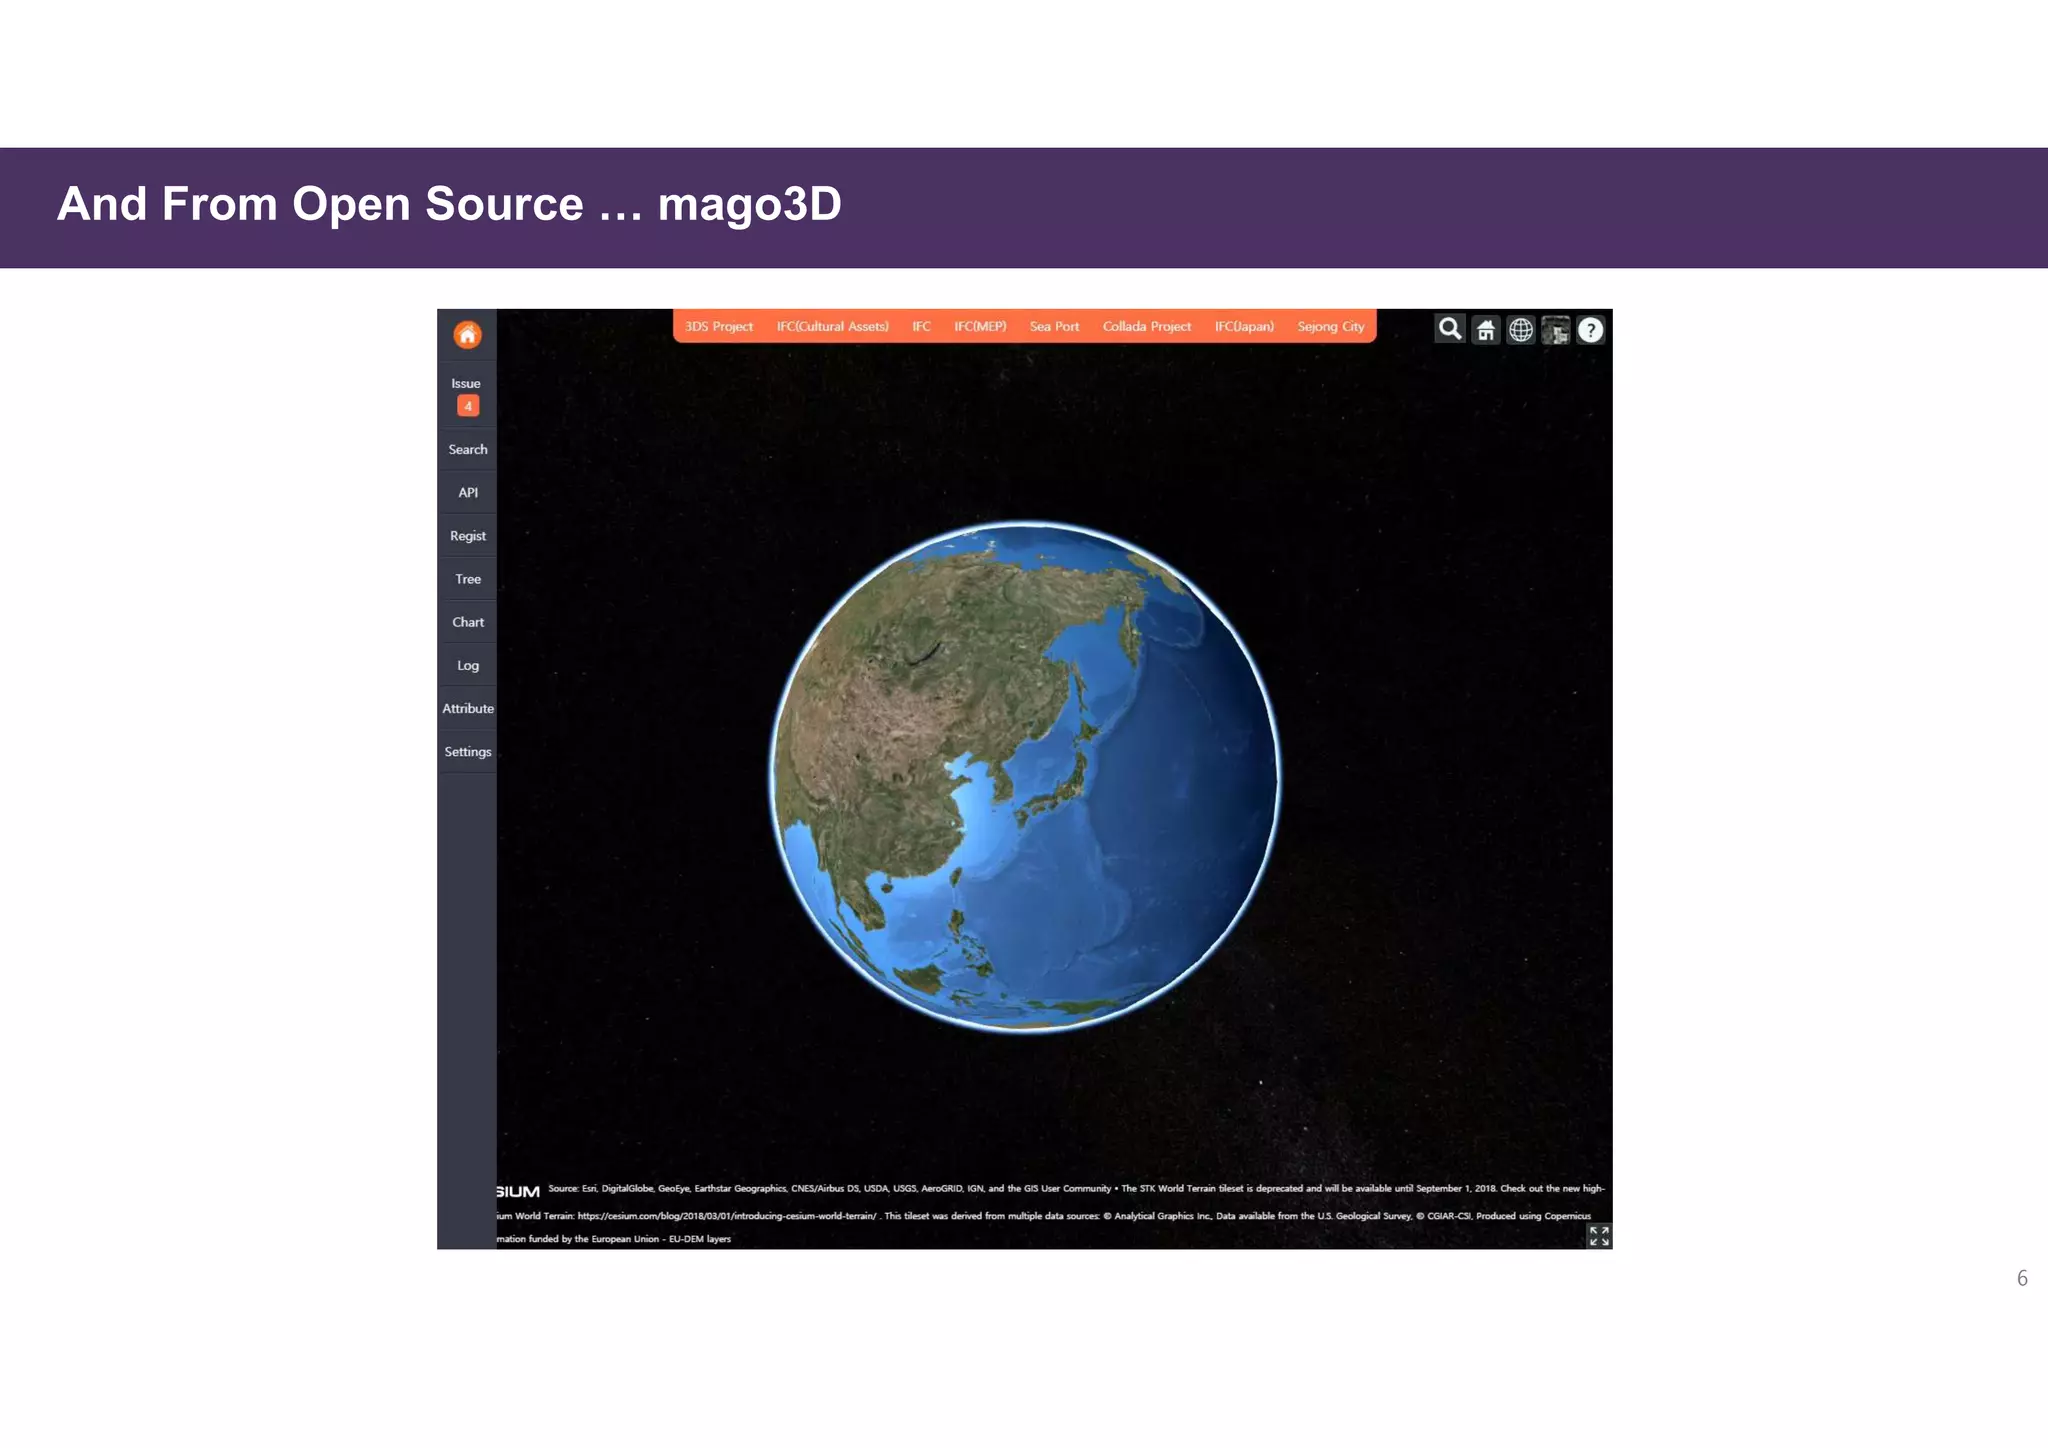
Task: Click the Cesium home view icon
Action: [x=1486, y=330]
